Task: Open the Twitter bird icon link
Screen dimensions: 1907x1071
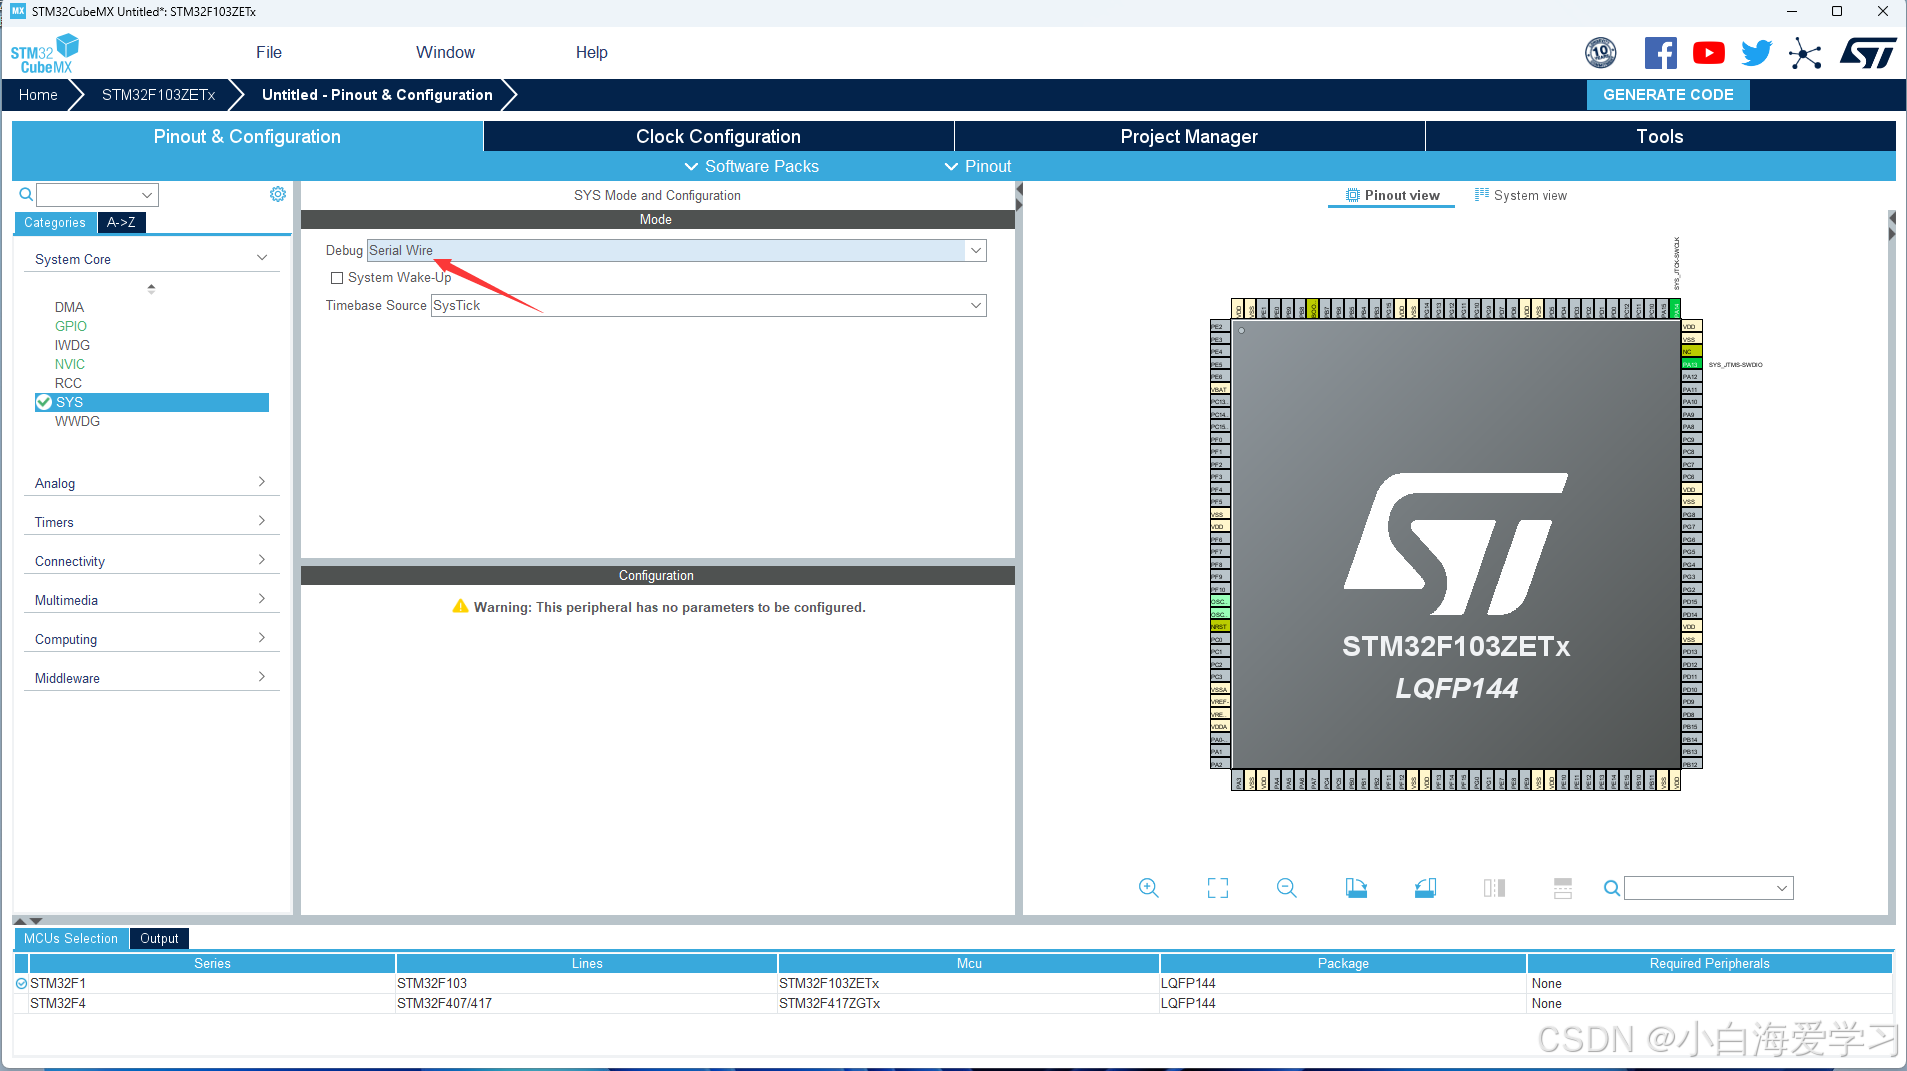Action: pyautogui.click(x=1756, y=53)
